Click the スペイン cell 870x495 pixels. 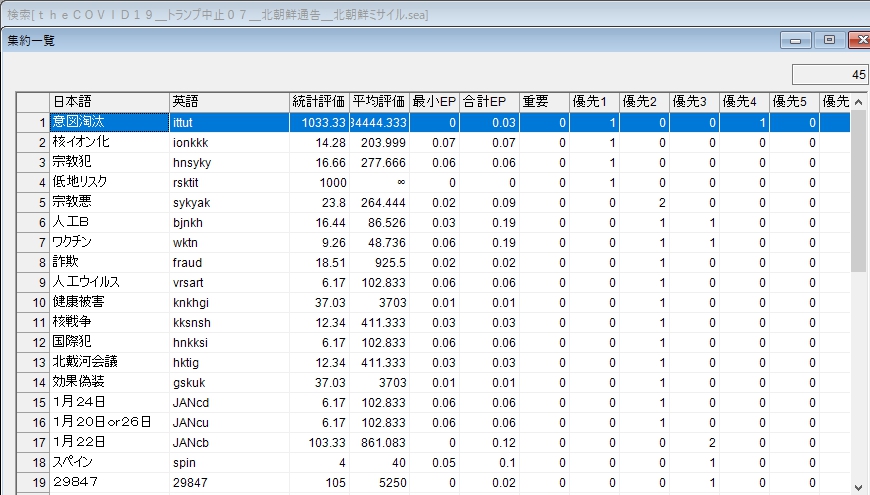point(109,462)
